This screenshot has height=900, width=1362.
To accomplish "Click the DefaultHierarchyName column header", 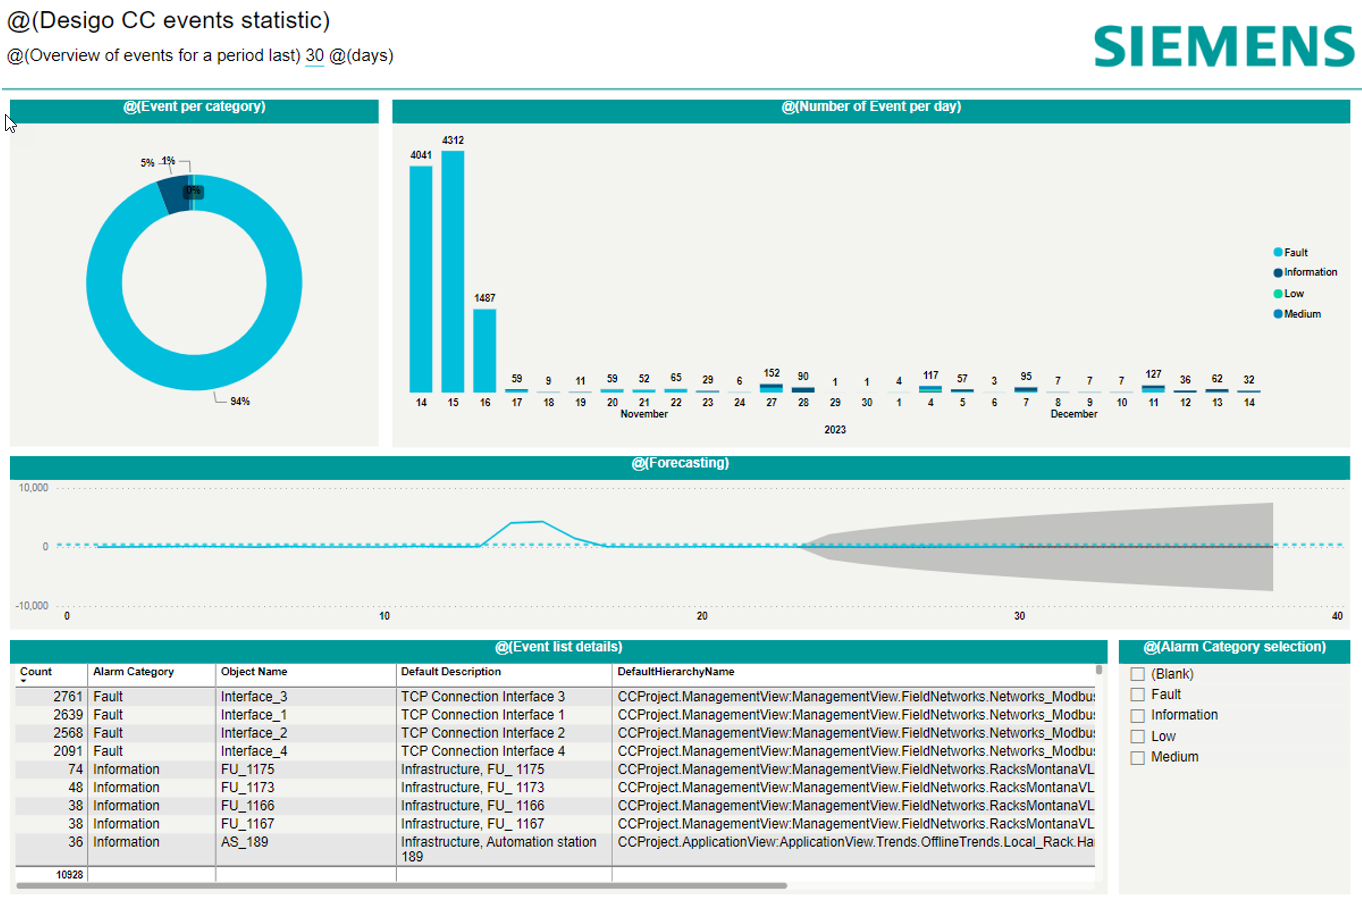I will (676, 672).
